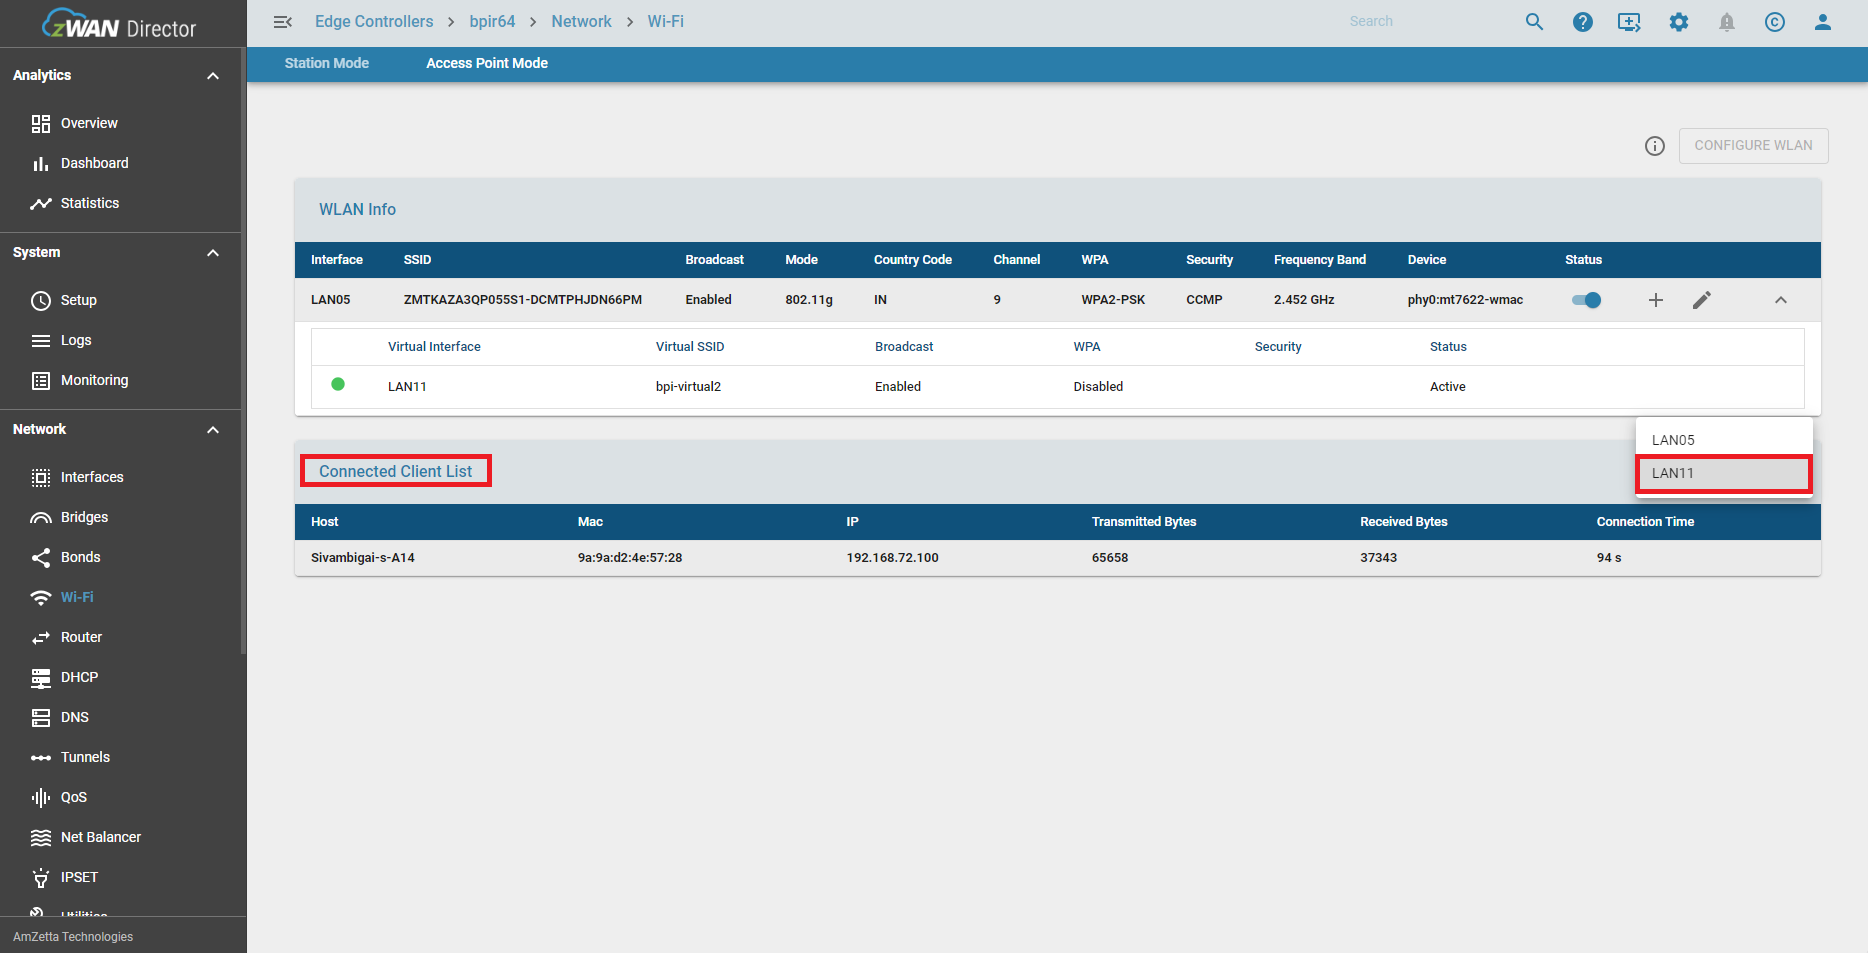Open the Wi-Fi section in the sidebar
The width and height of the screenshot is (1868, 953).
(76, 597)
